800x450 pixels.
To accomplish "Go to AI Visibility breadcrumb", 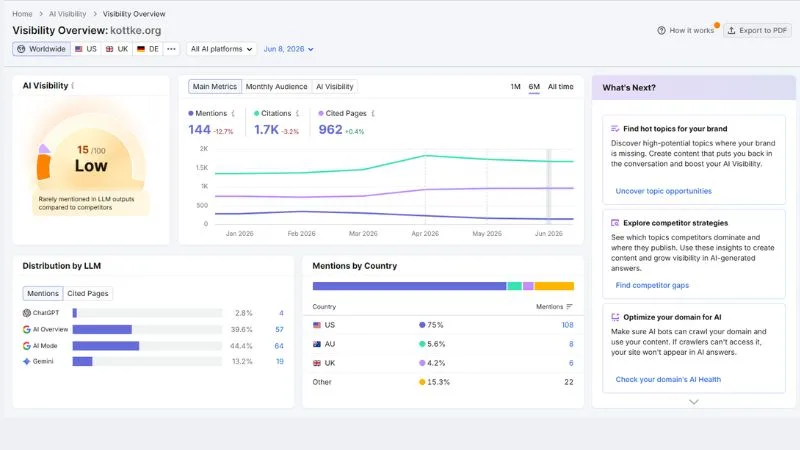I will point(67,14).
